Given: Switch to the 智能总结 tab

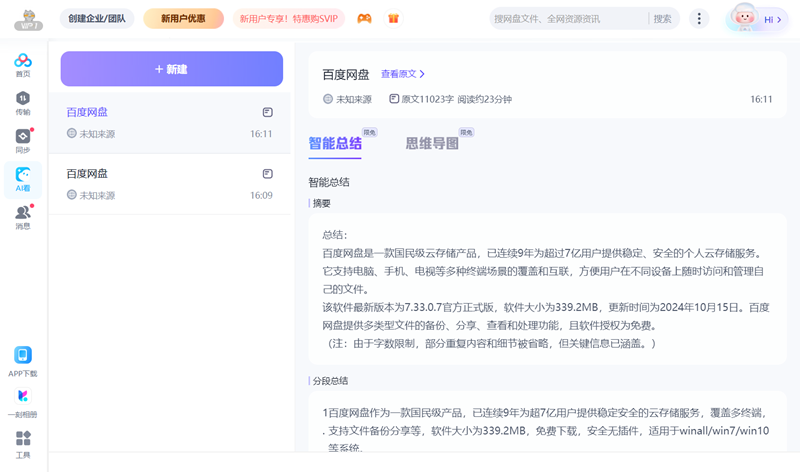Looking at the screenshot, I should 335,143.
